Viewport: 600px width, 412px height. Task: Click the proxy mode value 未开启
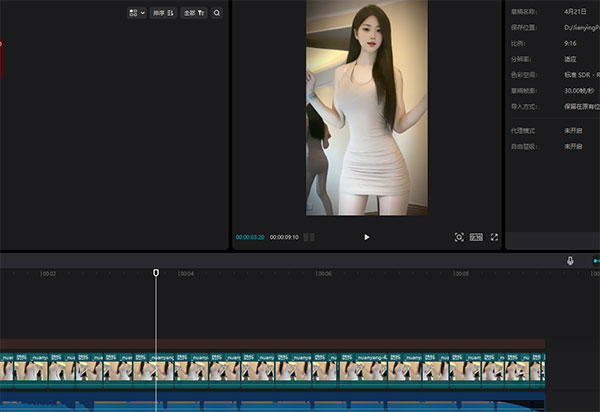point(573,131)
